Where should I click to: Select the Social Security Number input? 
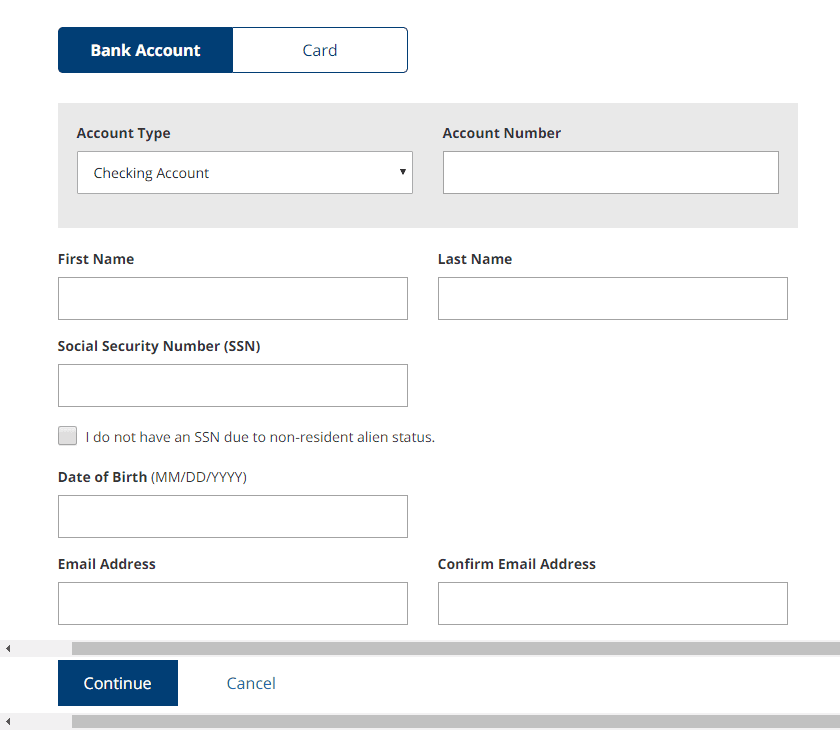click(x=232, y=386)
